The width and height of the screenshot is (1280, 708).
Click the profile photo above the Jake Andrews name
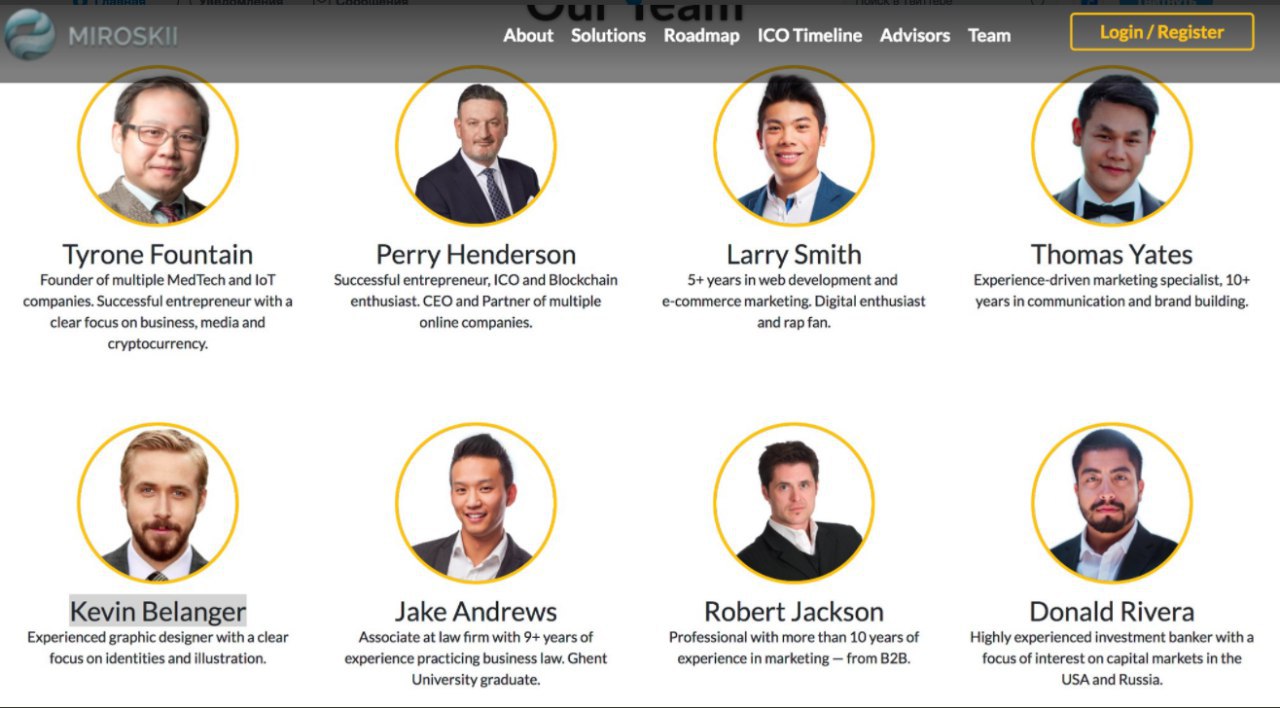(x=476, y=503)
